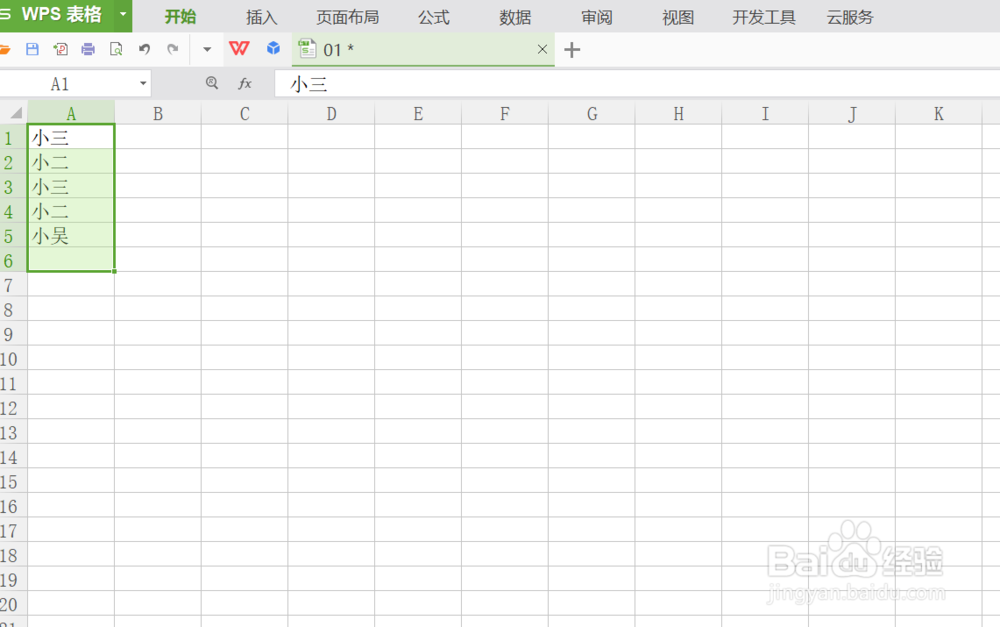The image size is (1000, 627).
Task: Redo the last action
Action: tap(172, 49)
